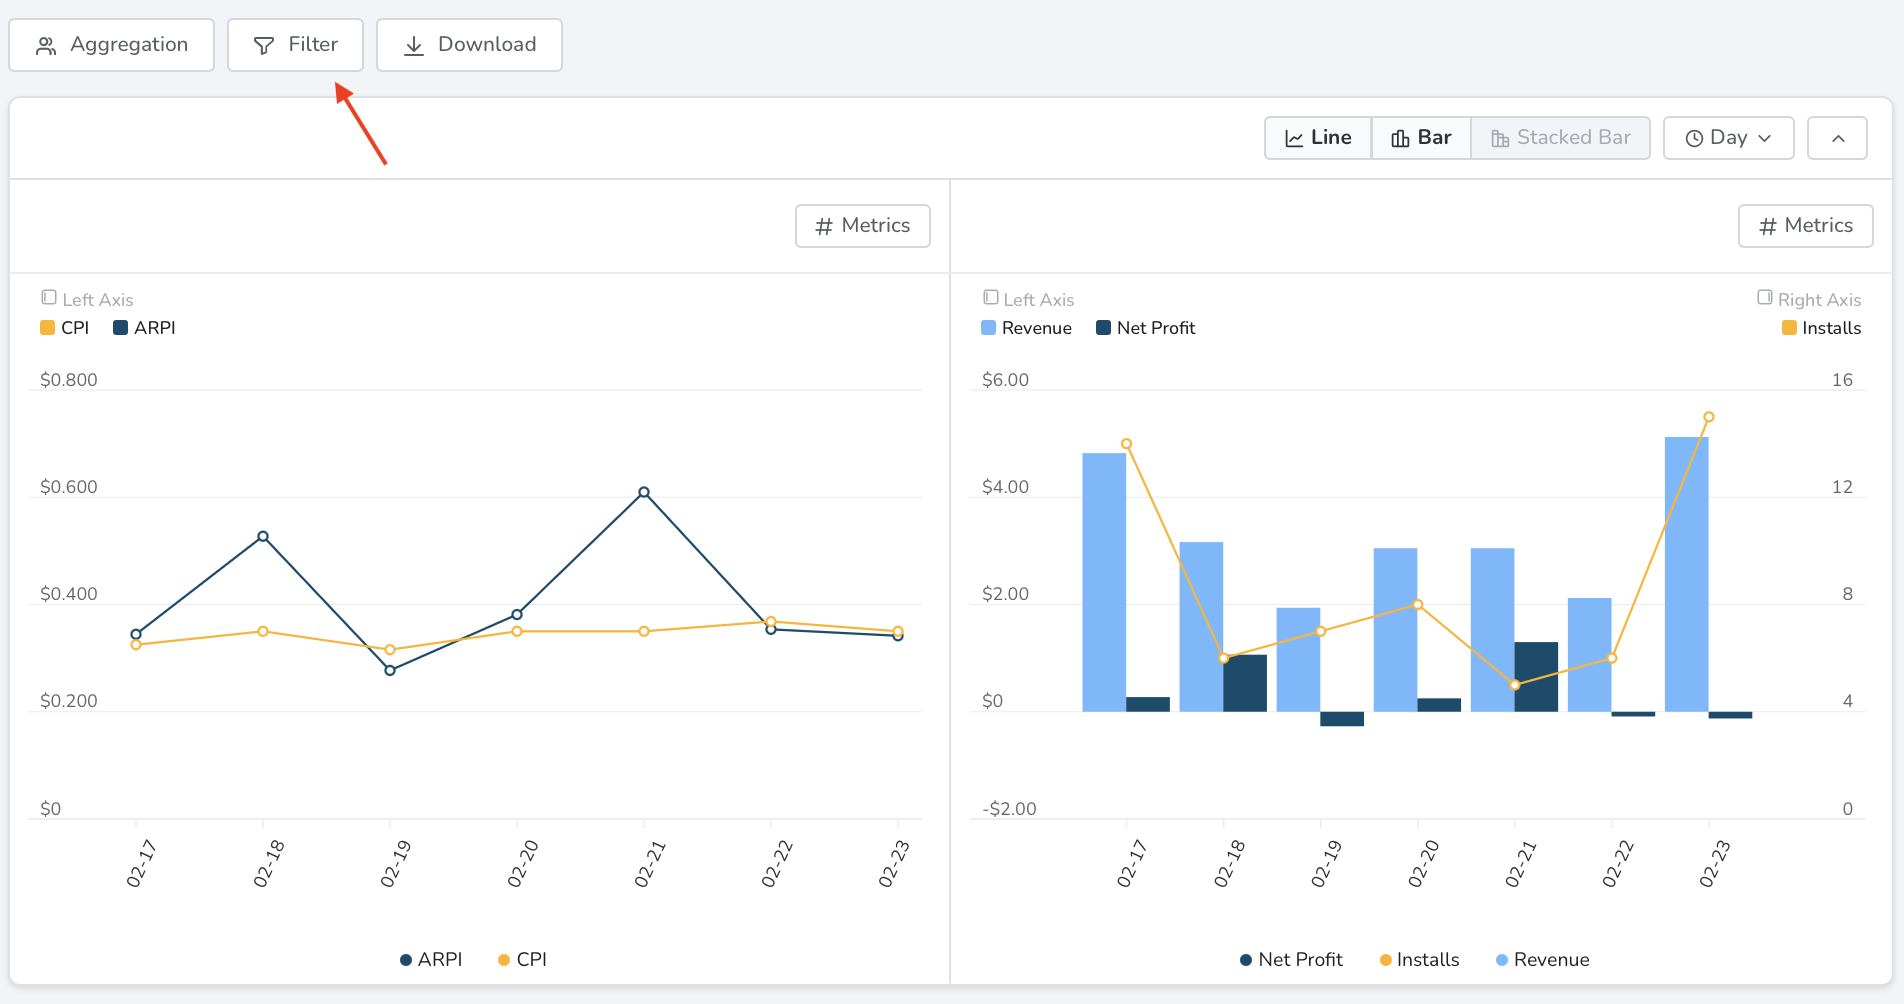Open the Filter panel
This screenshot has height=1004, width=1904.
(295, 45)
